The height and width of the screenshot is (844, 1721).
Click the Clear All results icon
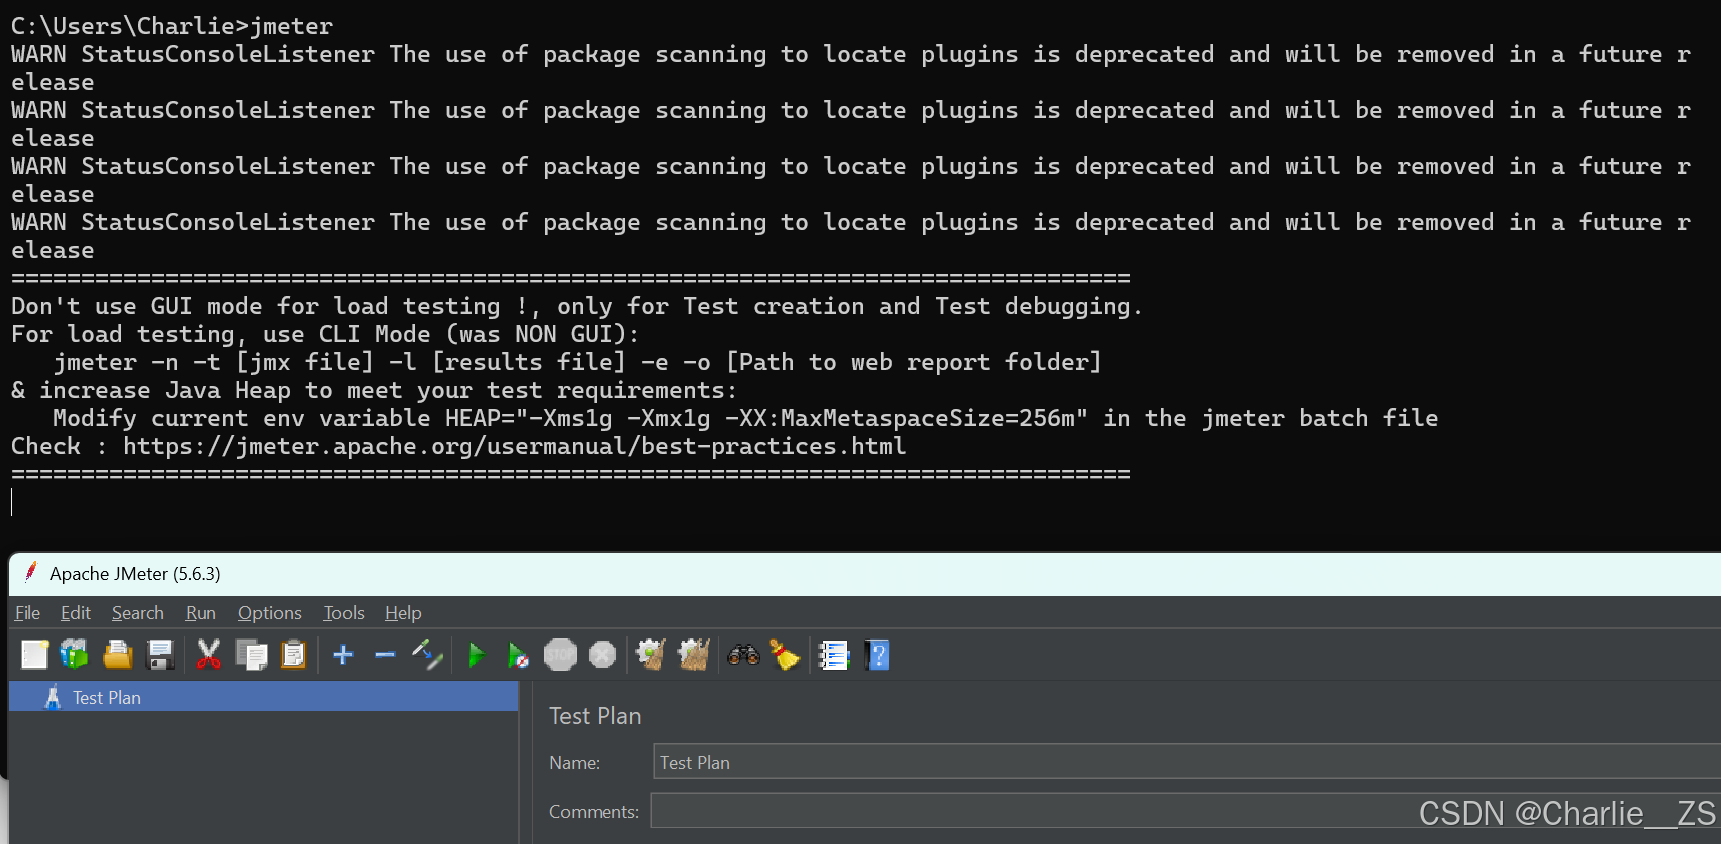693,655
